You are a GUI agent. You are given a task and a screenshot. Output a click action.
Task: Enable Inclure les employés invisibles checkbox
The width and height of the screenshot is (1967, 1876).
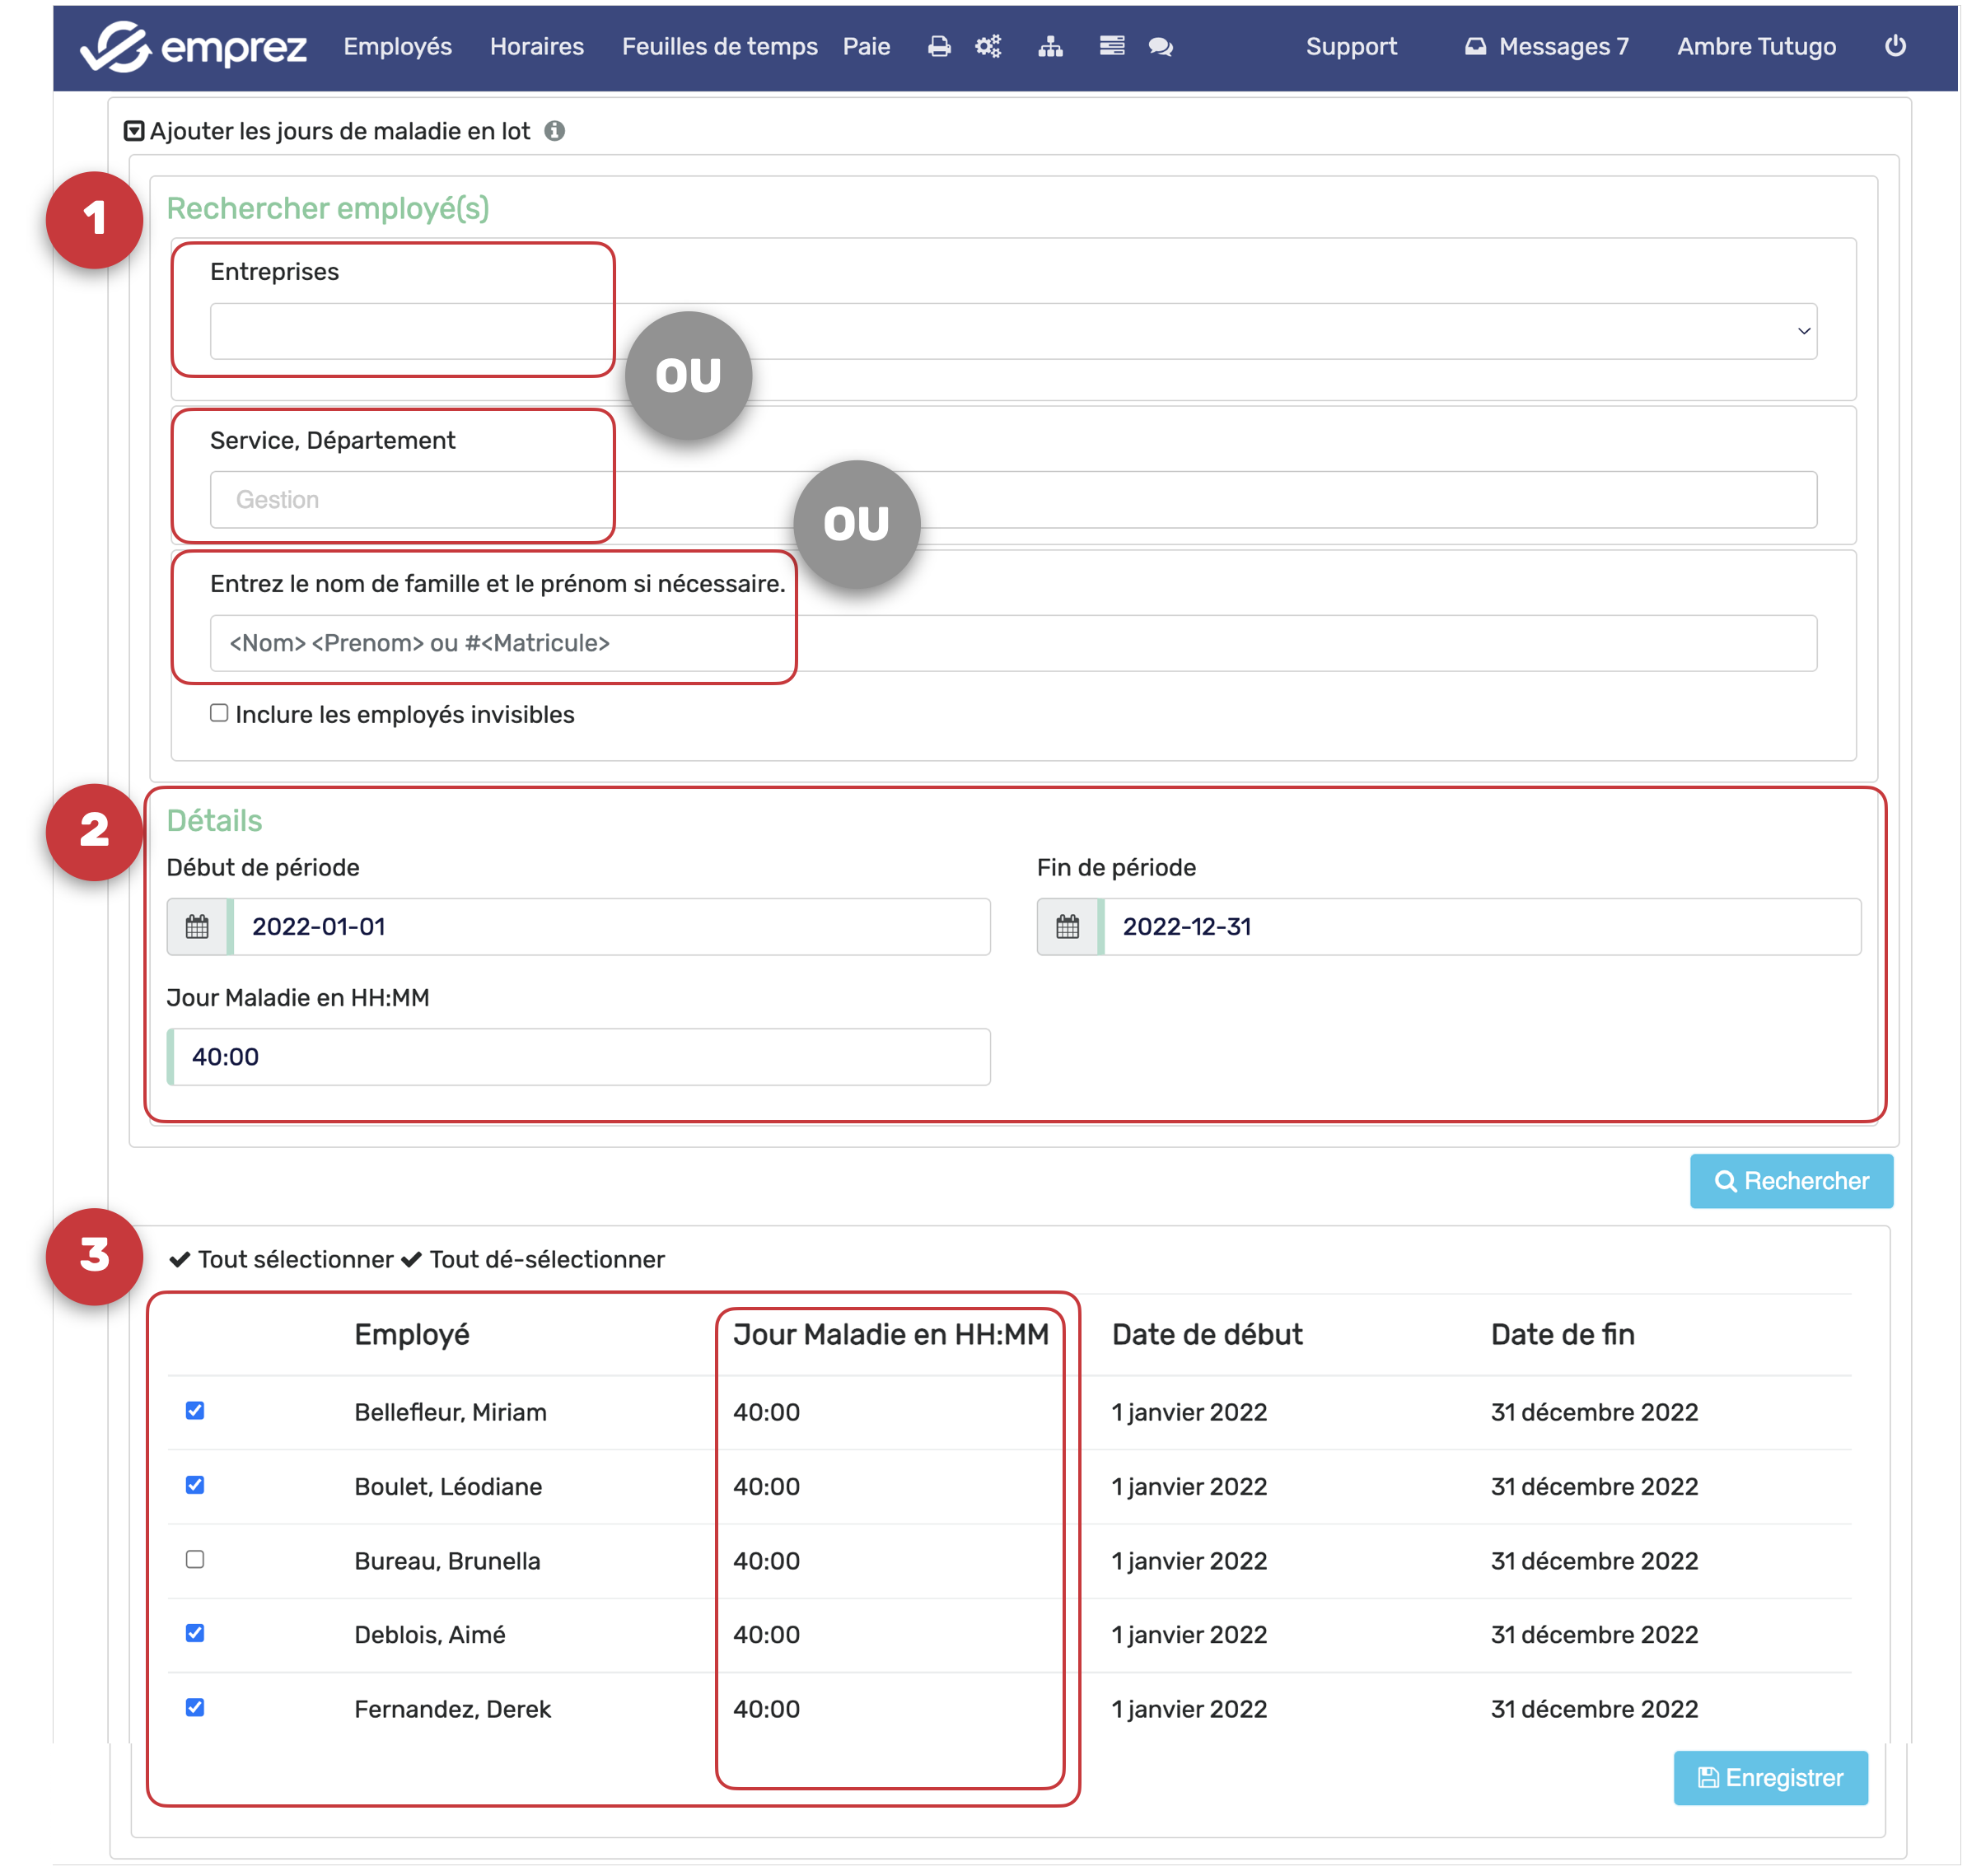pos(219,713)
